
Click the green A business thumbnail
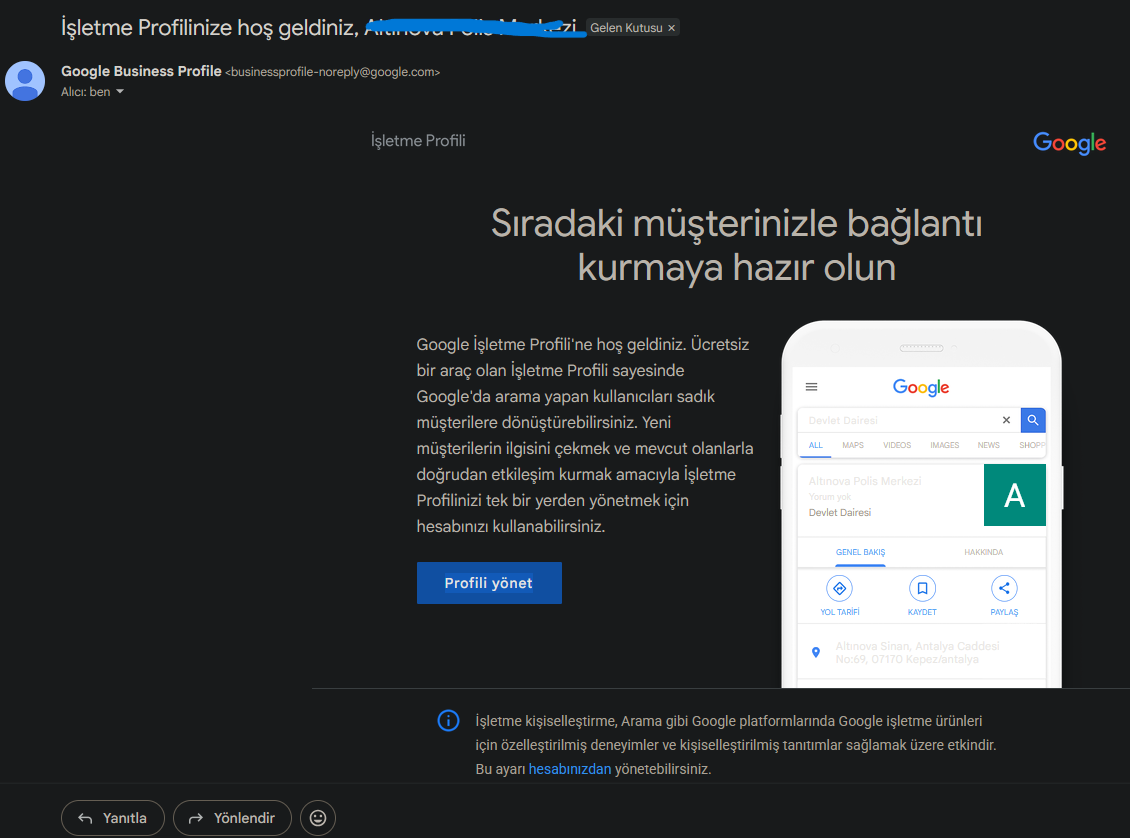1015,495
